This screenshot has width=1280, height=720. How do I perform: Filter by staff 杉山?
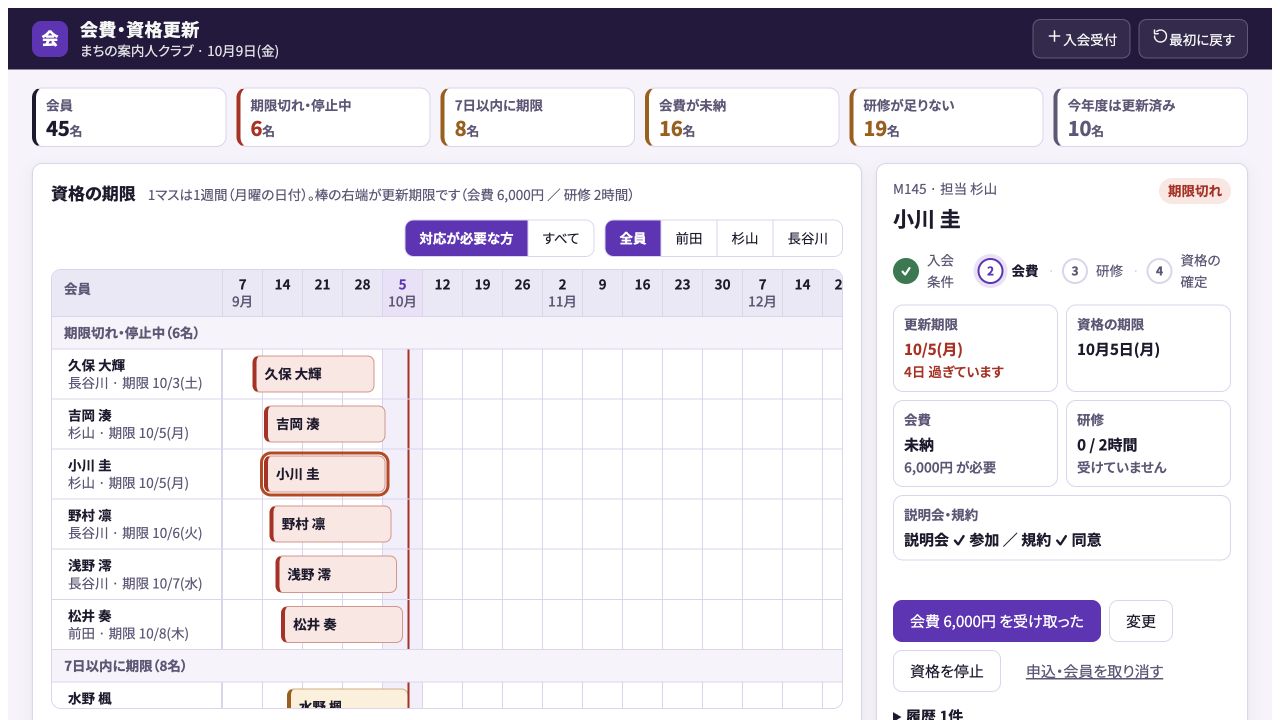pyautogui.click(x=745, y=239)
